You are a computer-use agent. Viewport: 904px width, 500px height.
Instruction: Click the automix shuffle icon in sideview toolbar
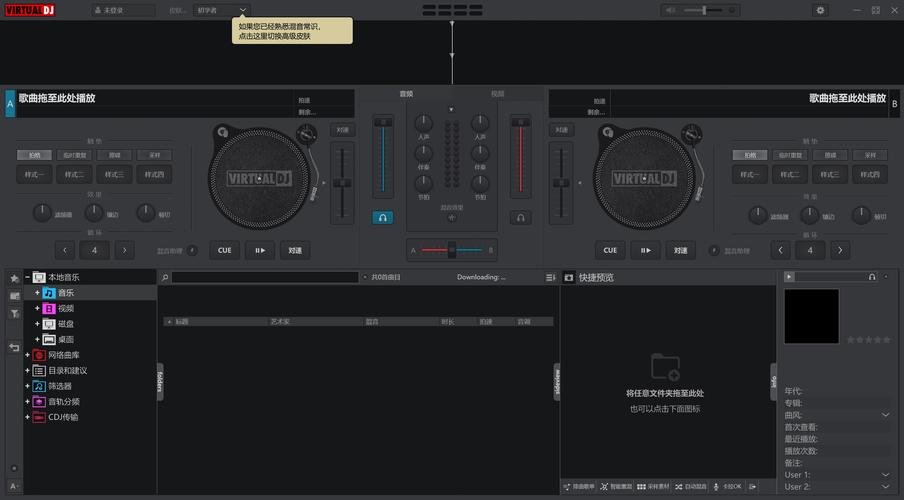click(x=679, y=487)
